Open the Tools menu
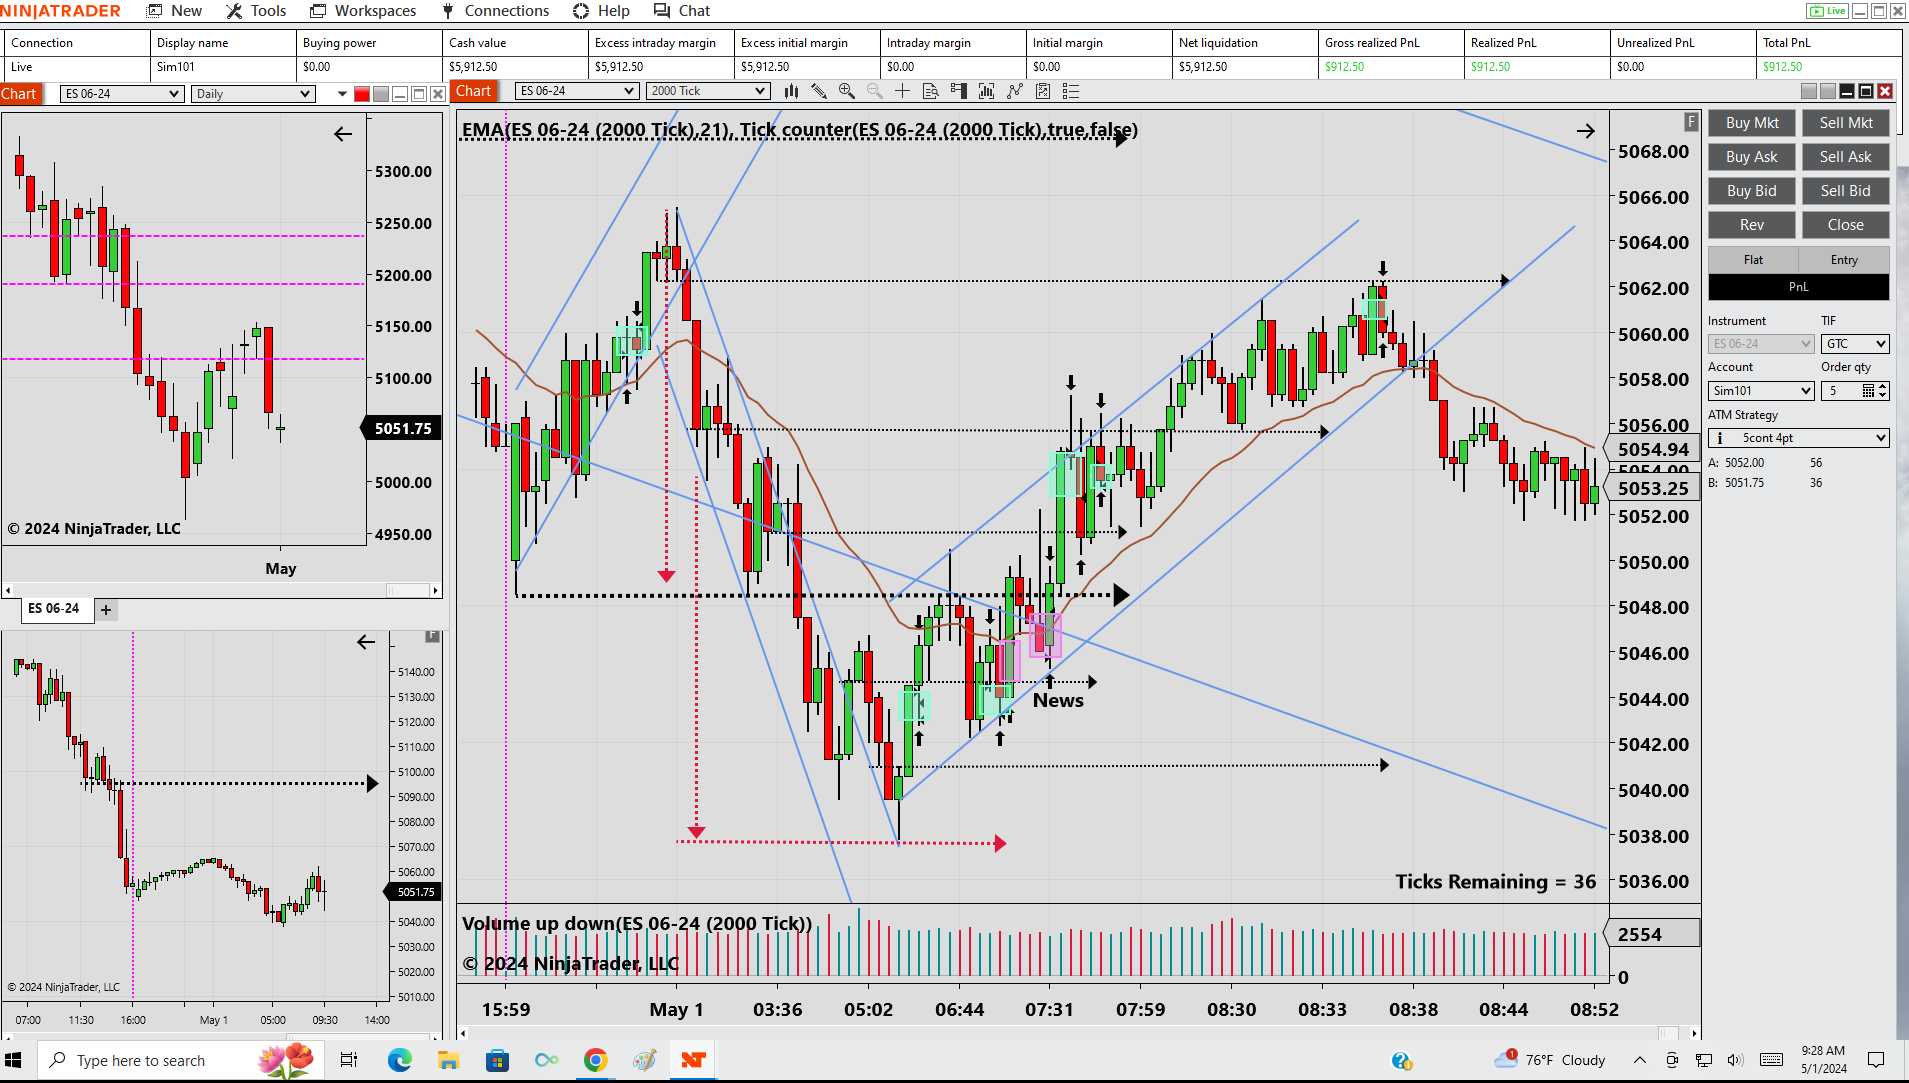 256,11
